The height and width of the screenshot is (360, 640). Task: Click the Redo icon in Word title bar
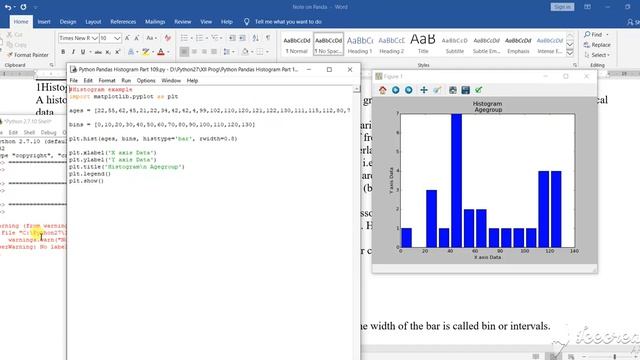point(23,7)
